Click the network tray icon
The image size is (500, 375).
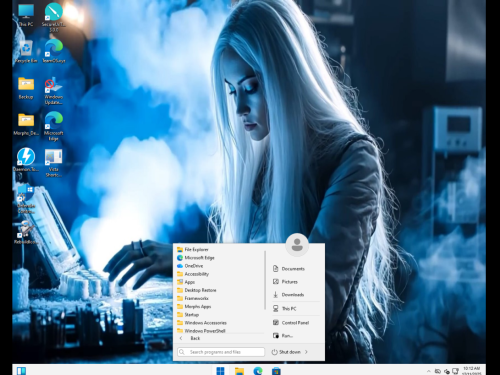(455, 371)
